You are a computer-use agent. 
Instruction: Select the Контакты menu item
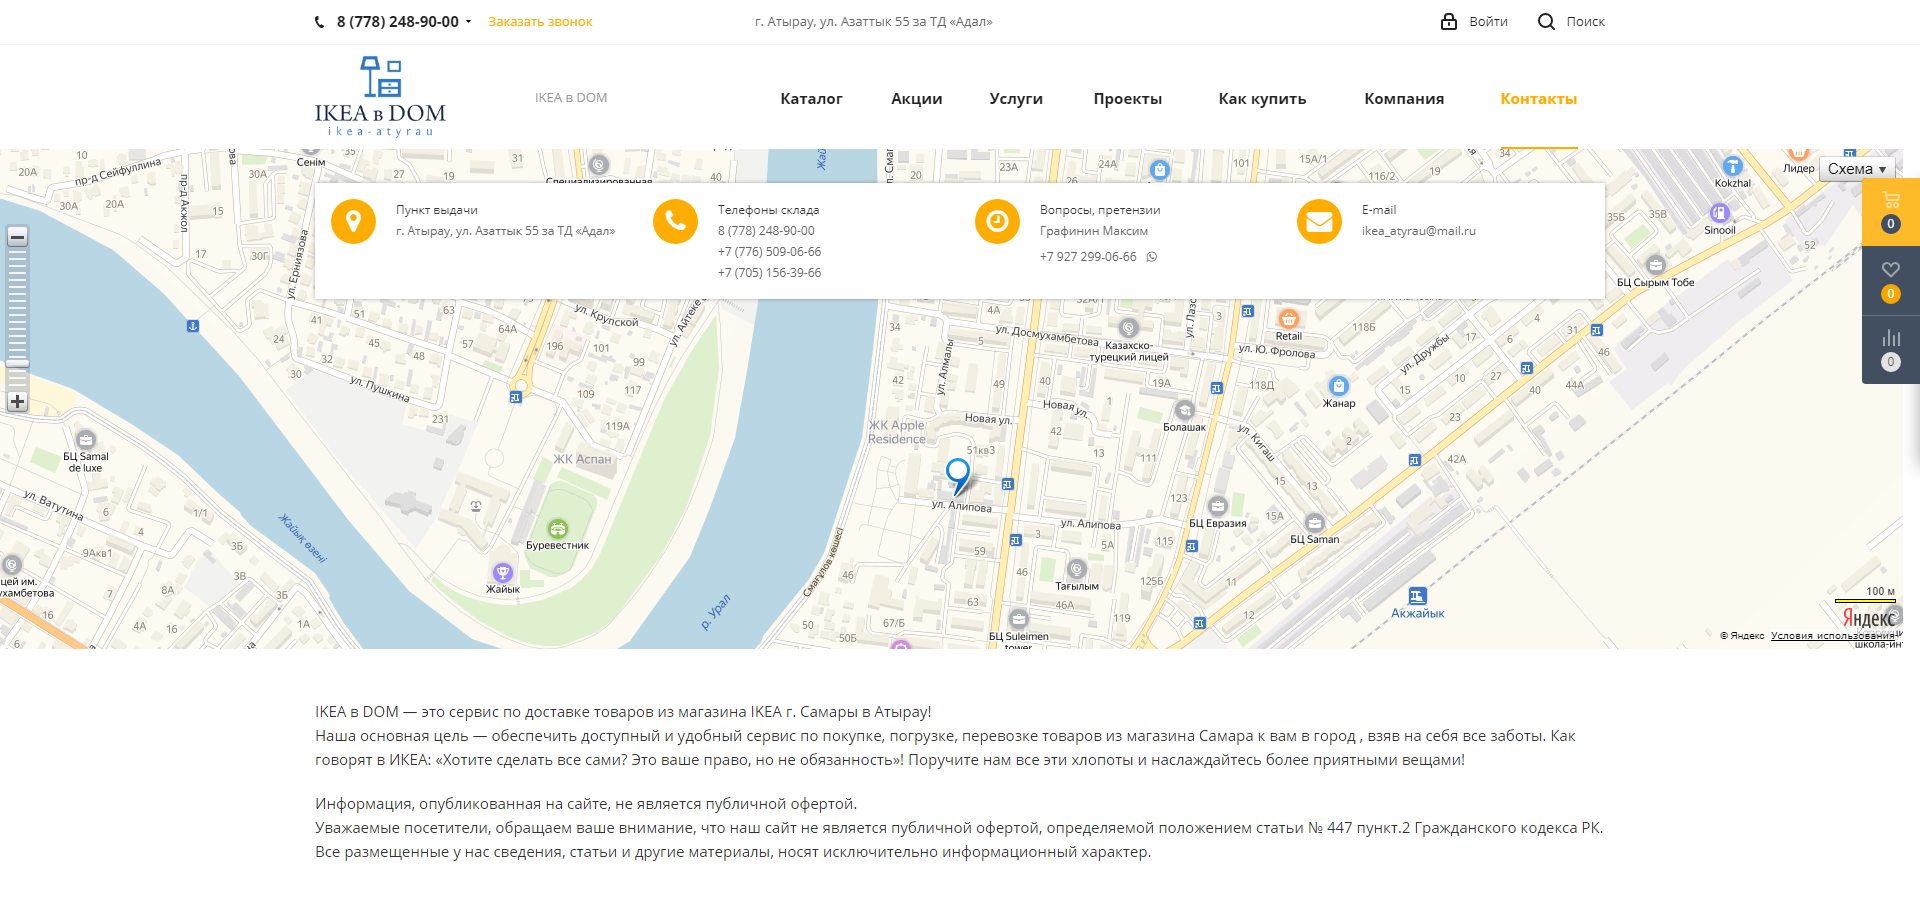(1538, 99)
